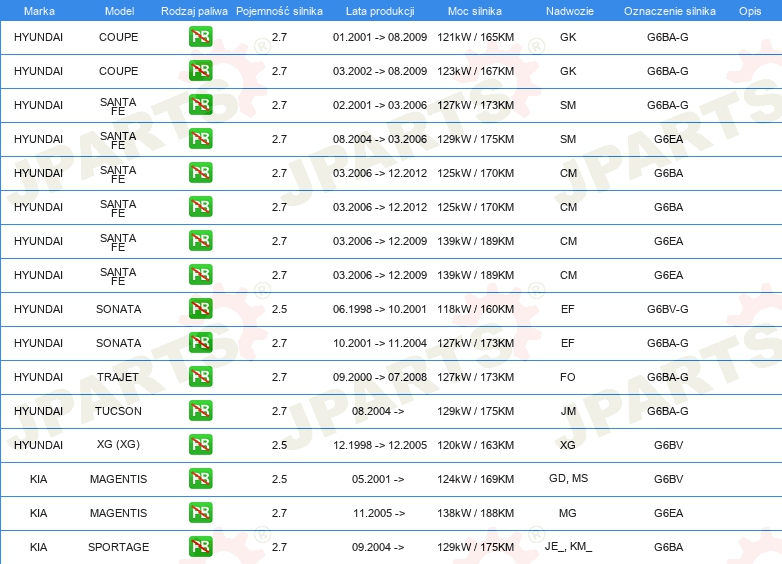Click fuel icon in Sportage row

coord(200,547)
